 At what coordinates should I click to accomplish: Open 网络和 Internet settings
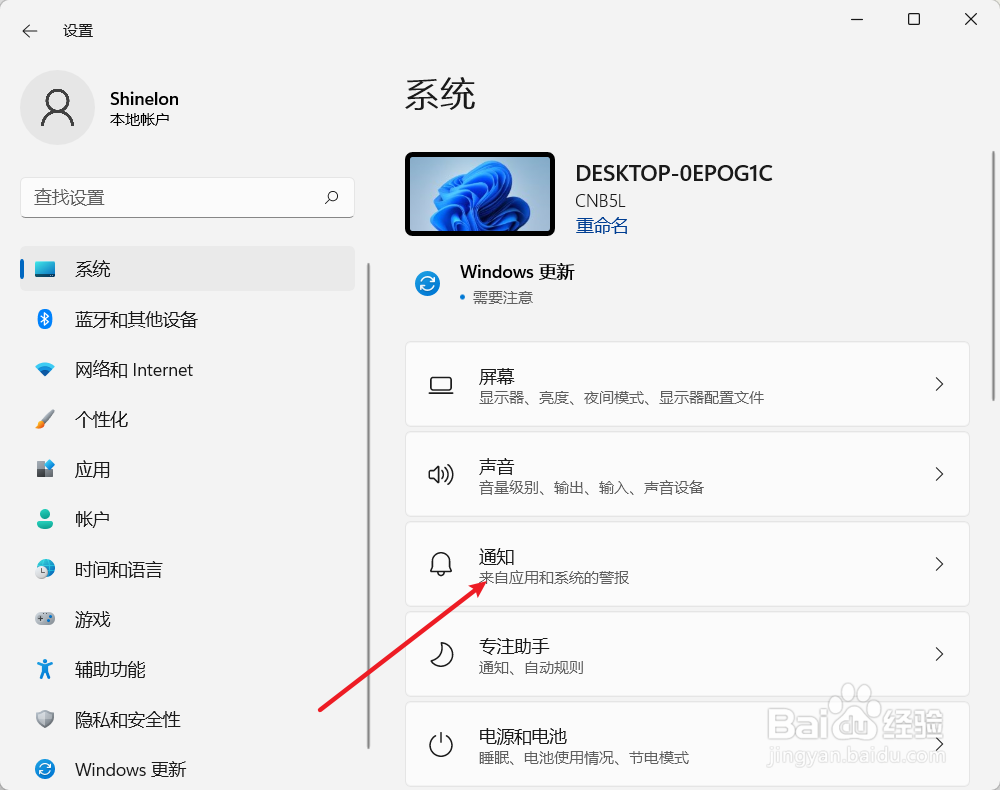188,369
